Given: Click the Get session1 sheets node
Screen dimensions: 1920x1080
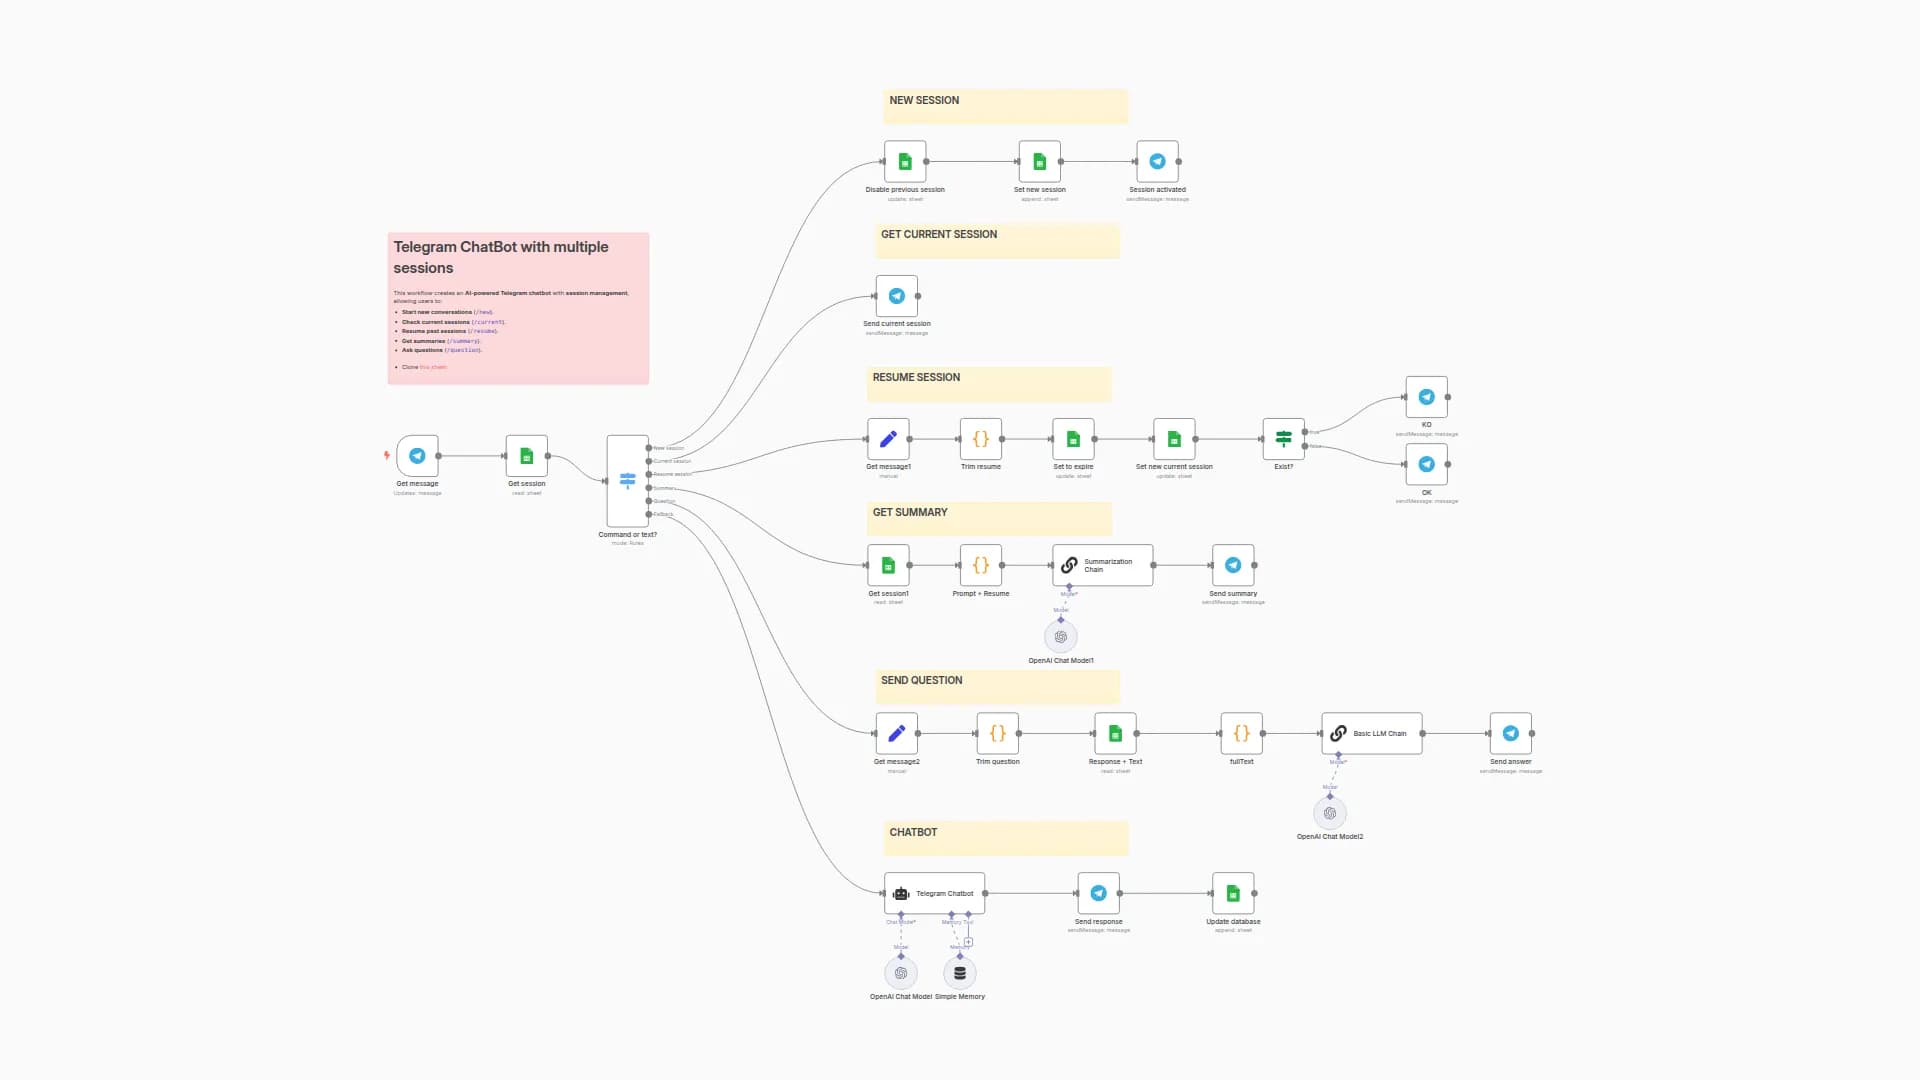Looking at the screenshot, I should [x=888, y=565].
